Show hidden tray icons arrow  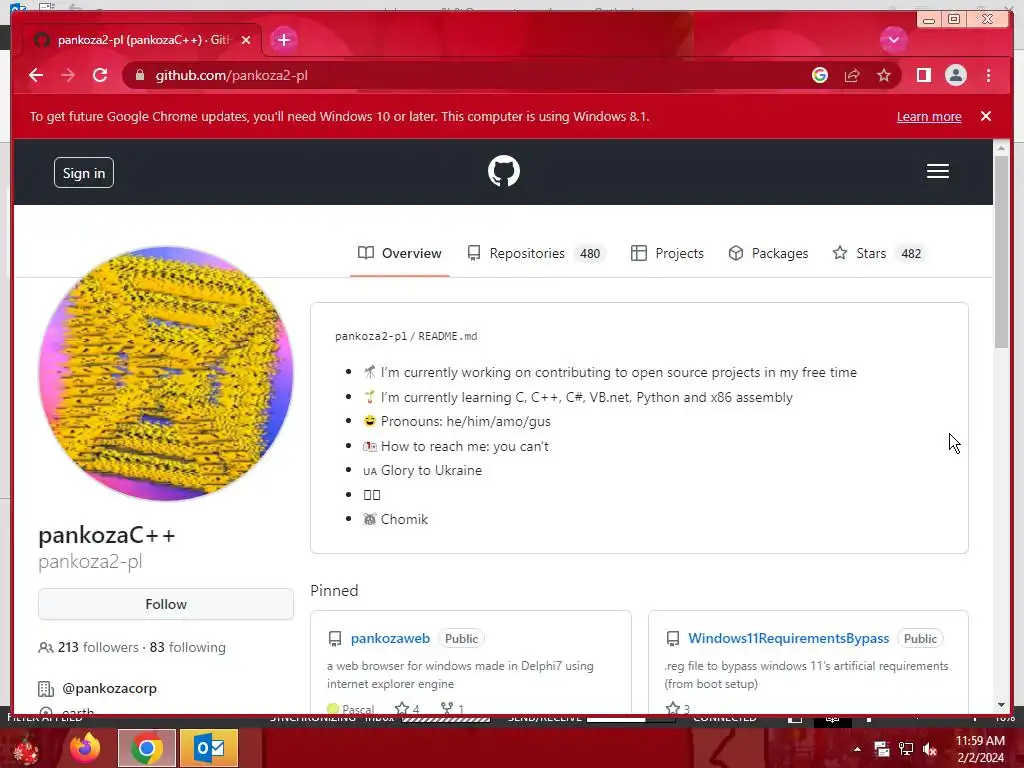point(857,749)
